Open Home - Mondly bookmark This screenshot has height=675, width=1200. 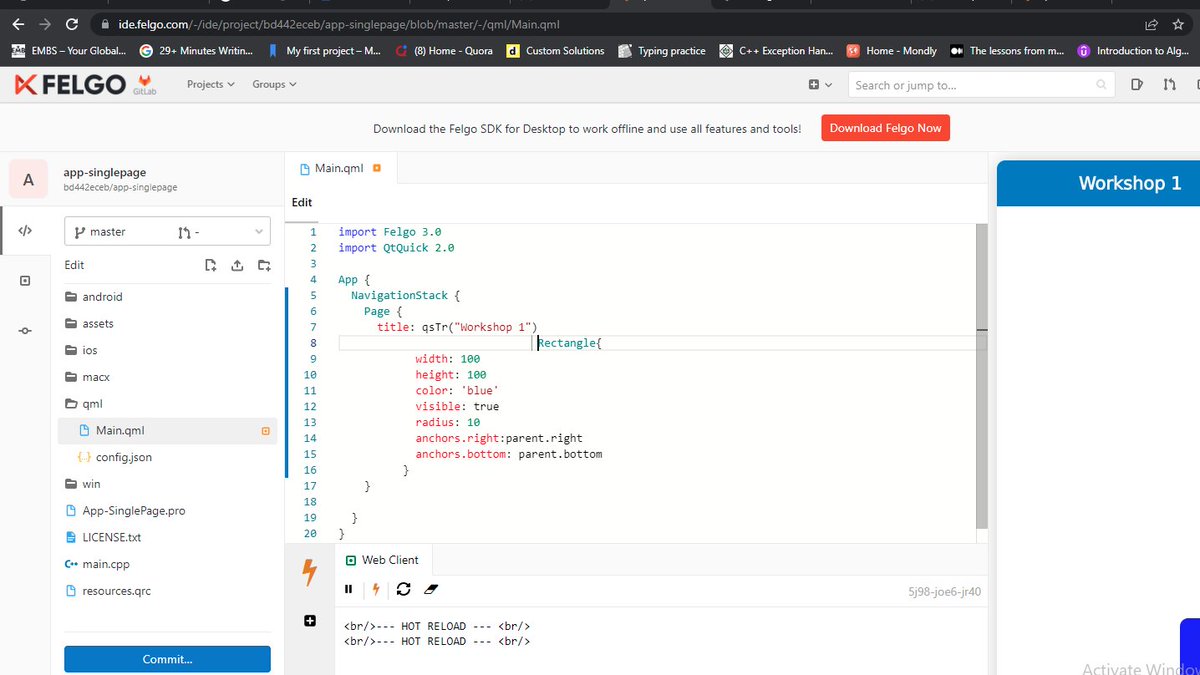892,51
